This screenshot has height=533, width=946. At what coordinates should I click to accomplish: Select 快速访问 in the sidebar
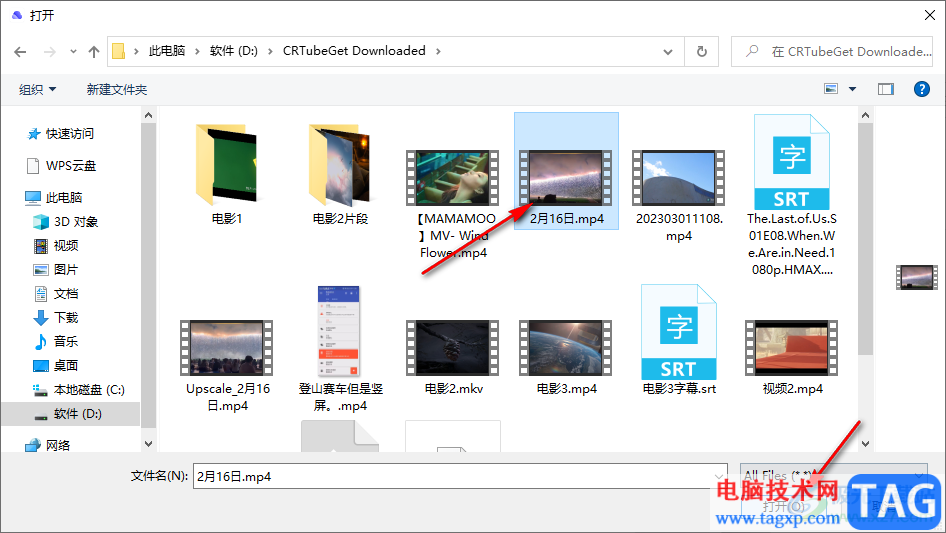pos(60,133)
